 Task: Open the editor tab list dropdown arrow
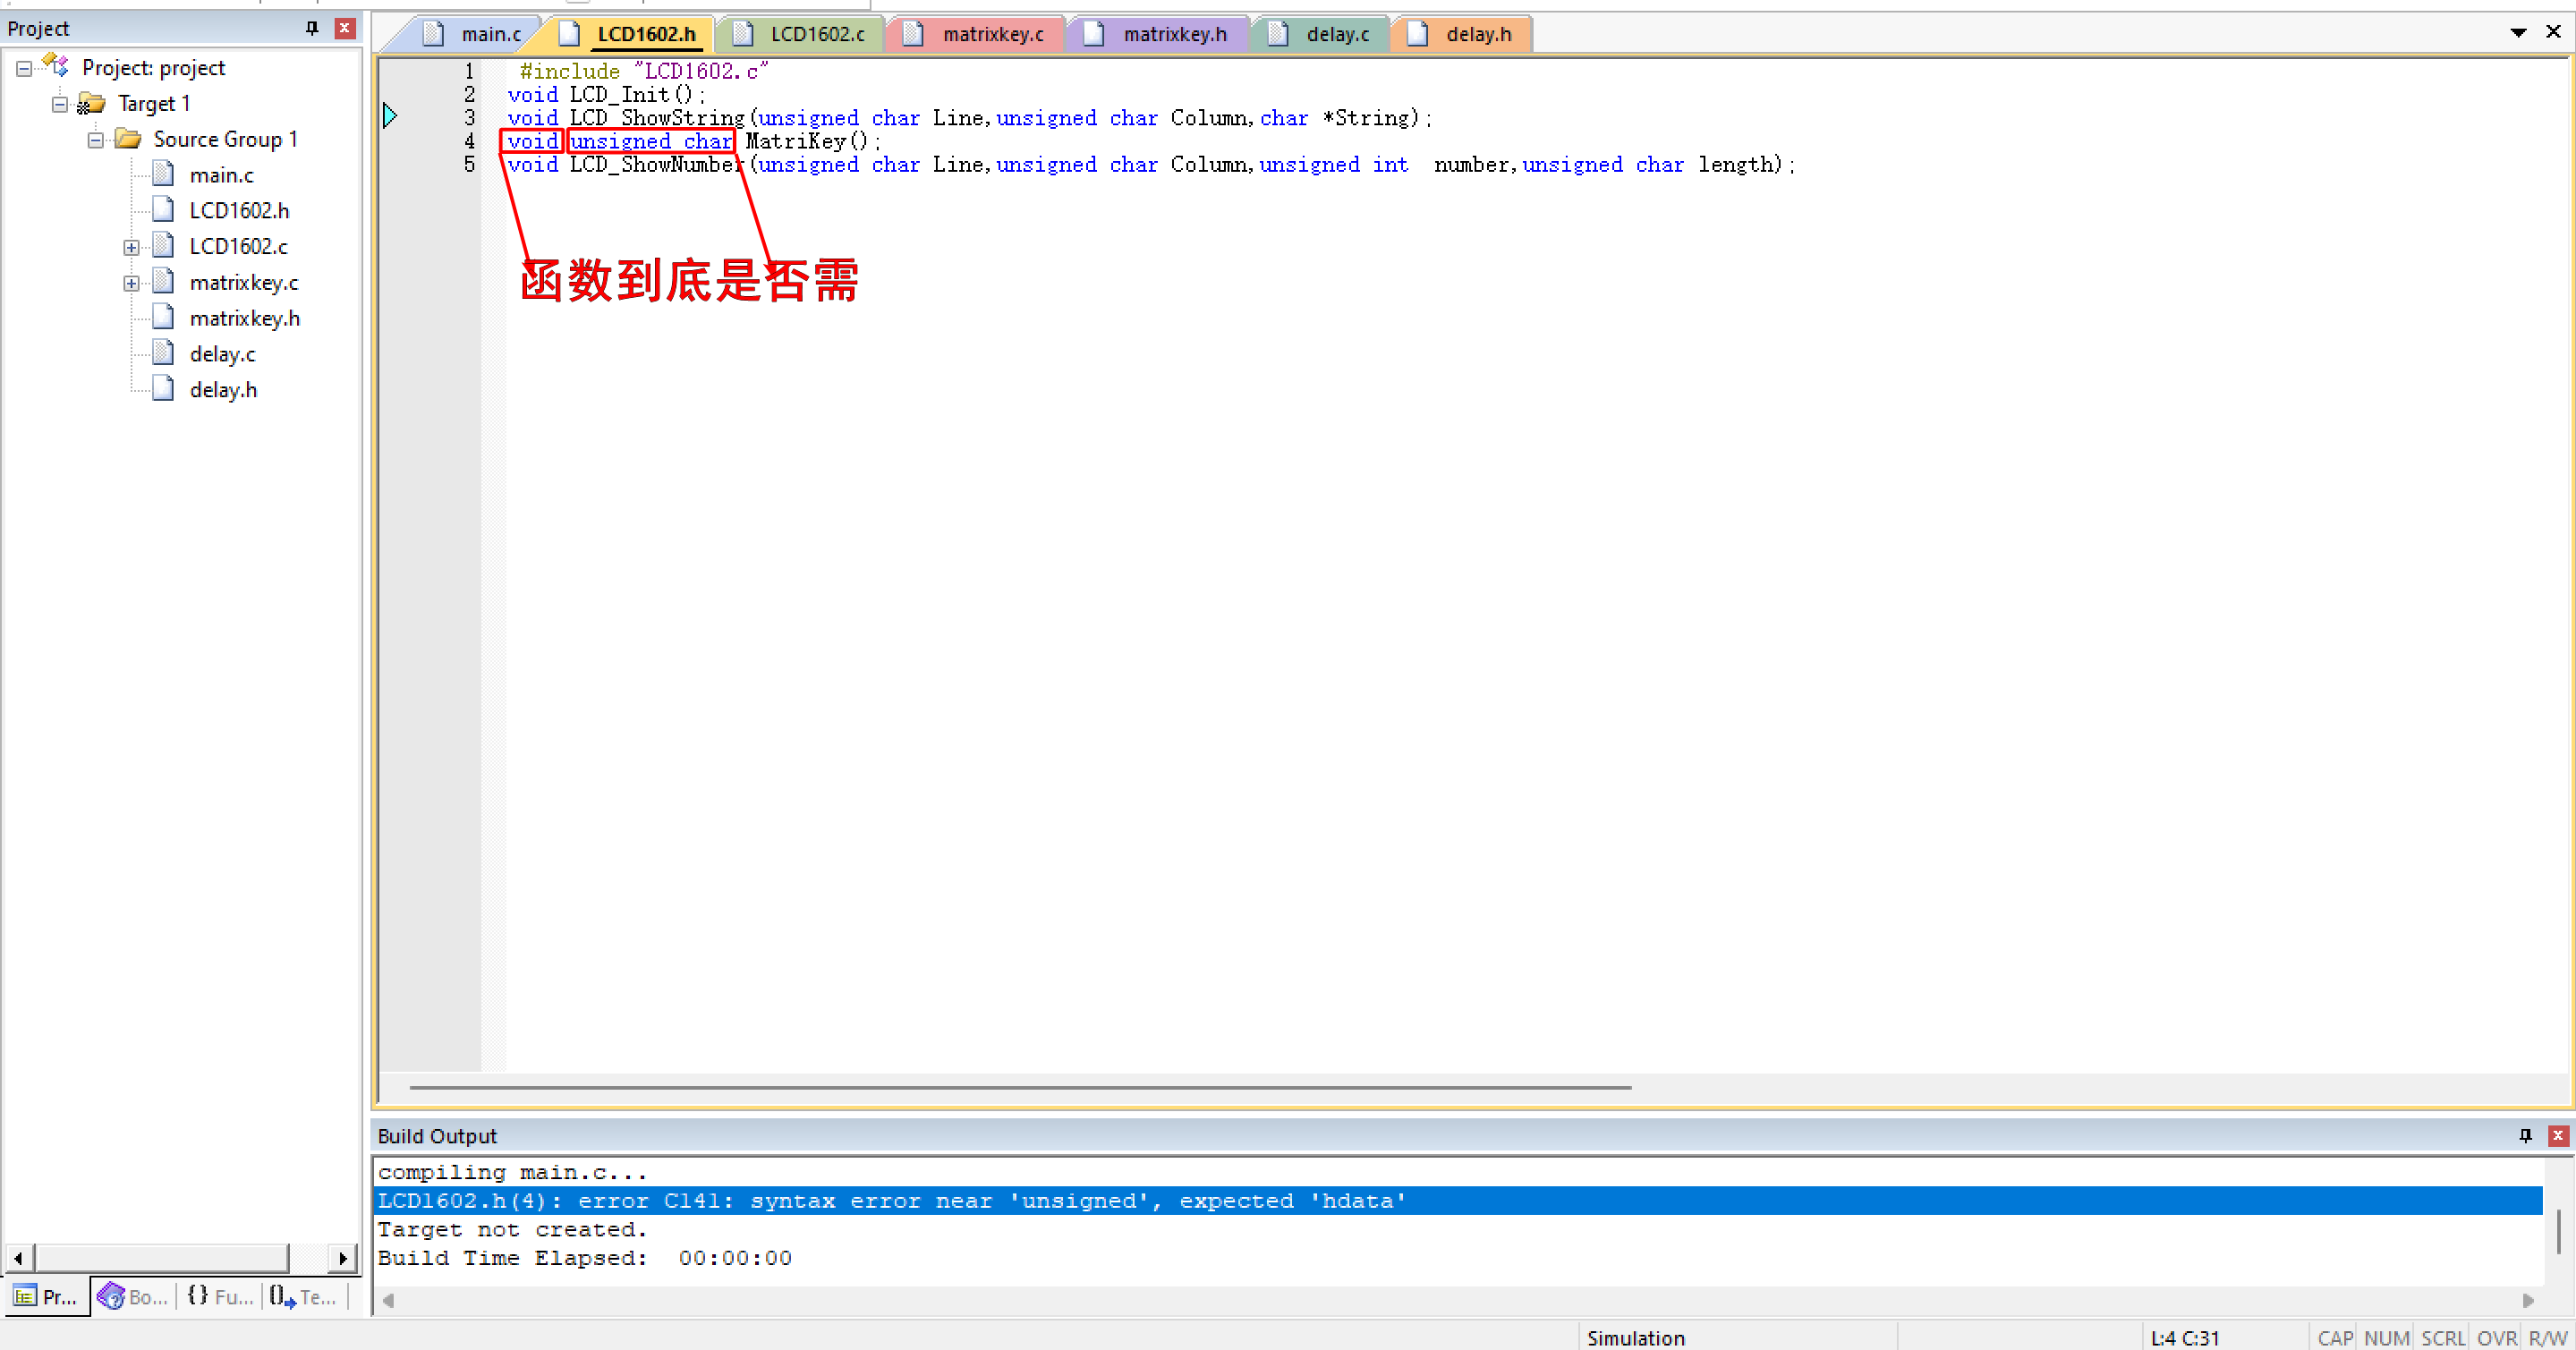click(x=2518, y=33)
